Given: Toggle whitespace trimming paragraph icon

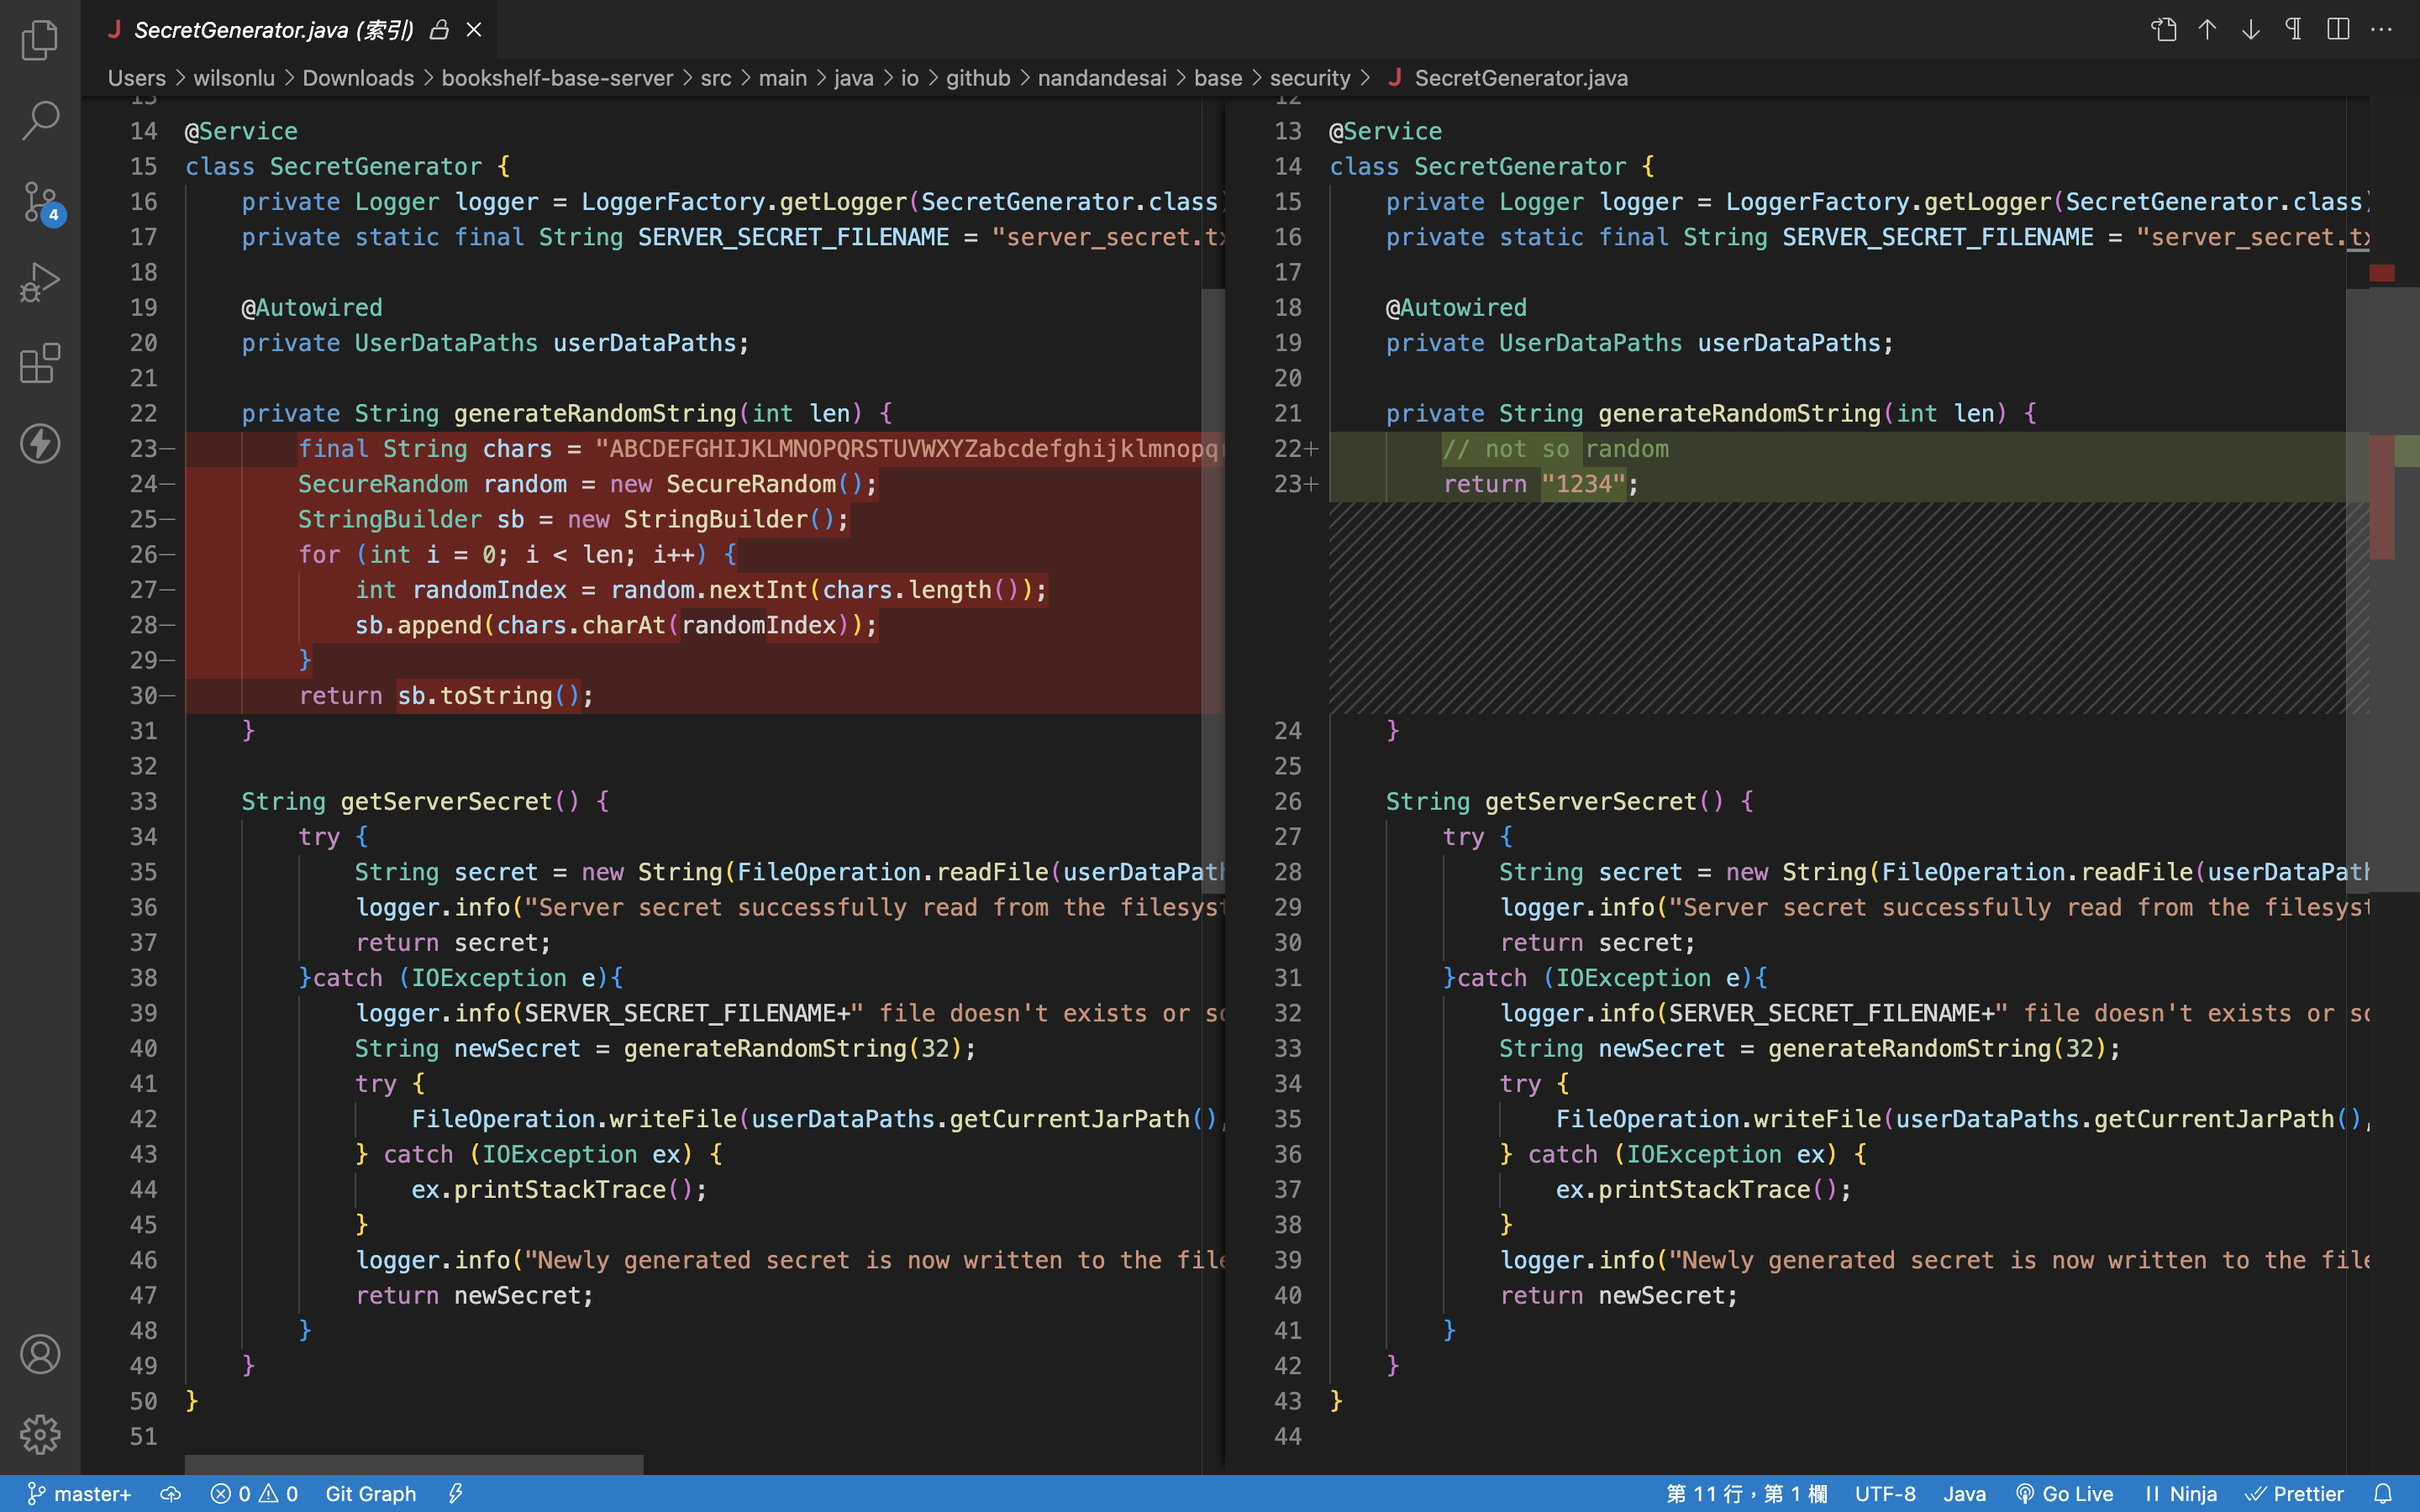Looking at the screenshot, I should (2294, 30).
